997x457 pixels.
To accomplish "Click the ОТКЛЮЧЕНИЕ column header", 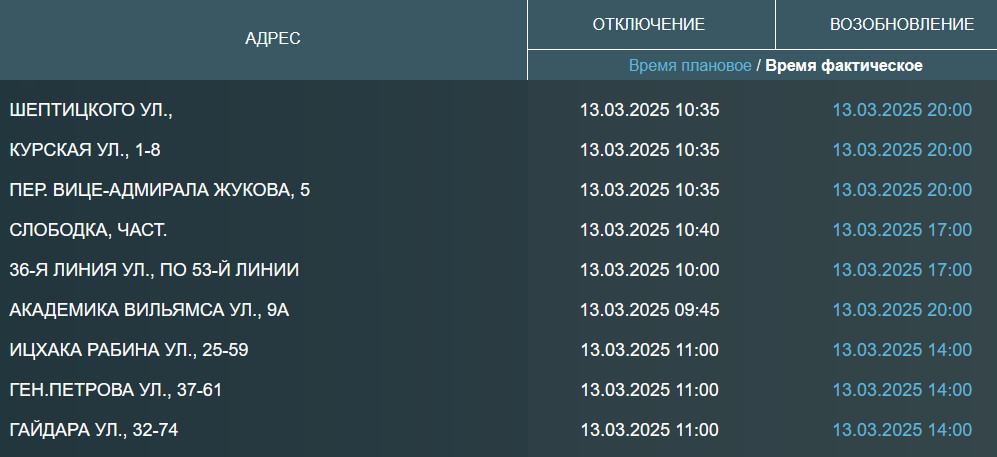I will 649,24.
